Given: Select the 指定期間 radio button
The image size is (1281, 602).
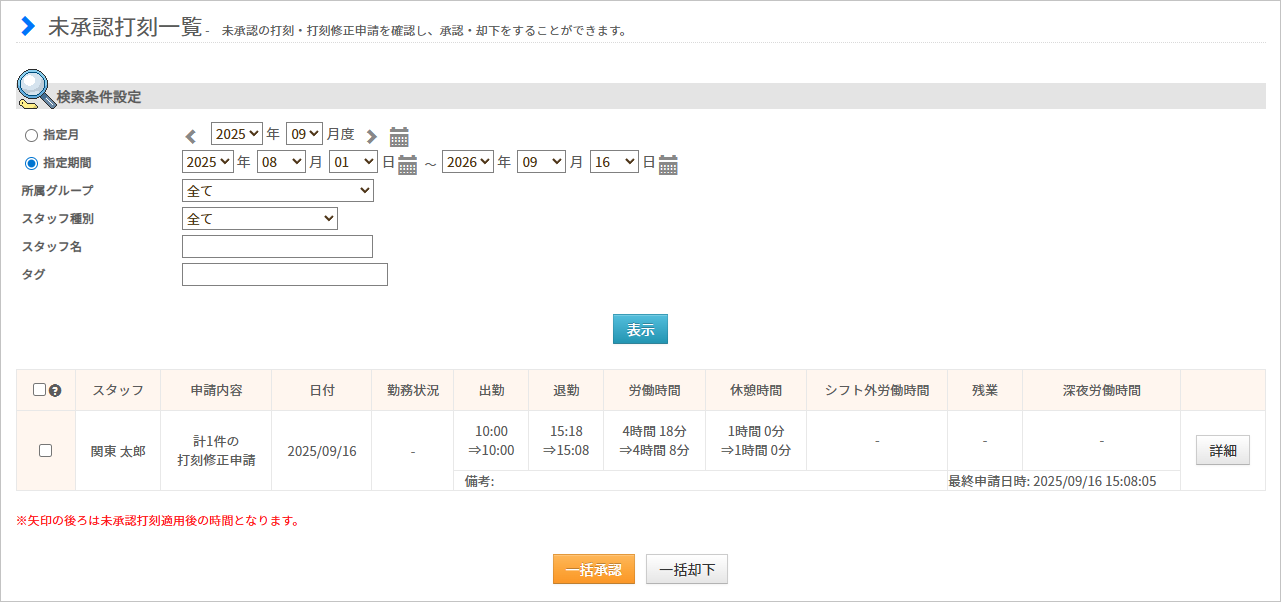Looking at the screenshot, I should click(x=31, y=163).
